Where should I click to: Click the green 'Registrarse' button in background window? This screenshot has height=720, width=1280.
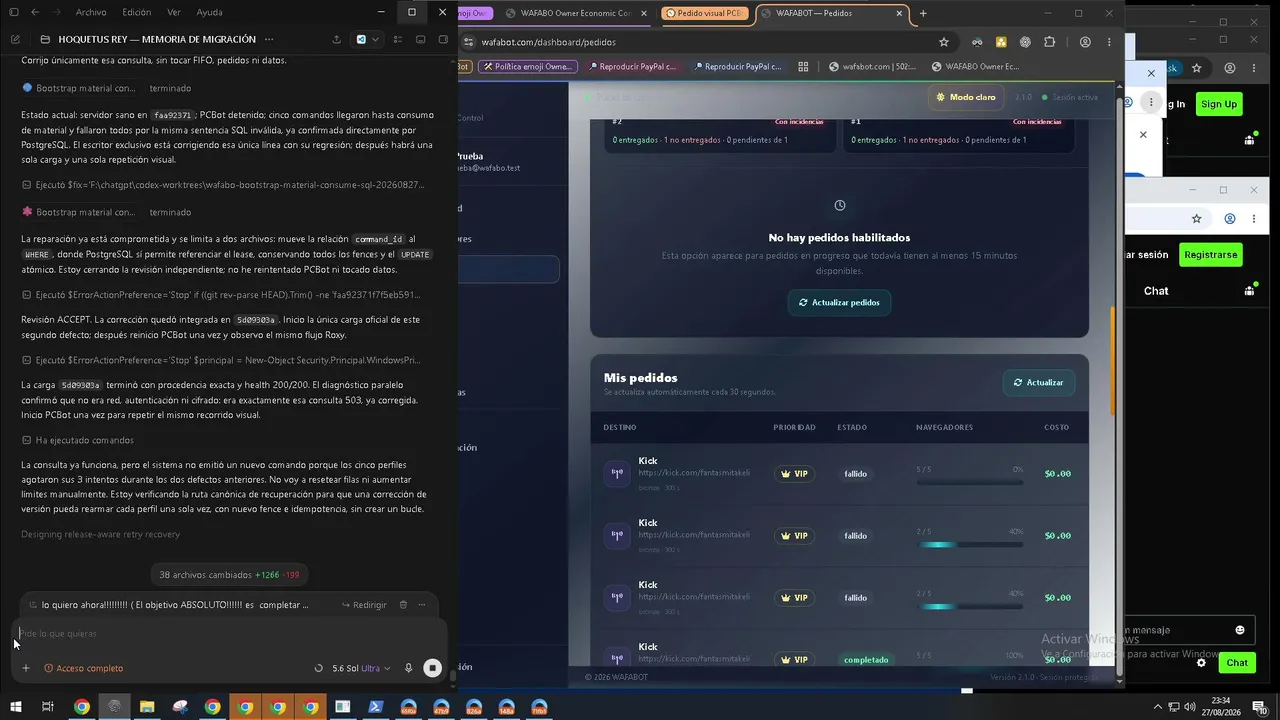point(1211,255)
